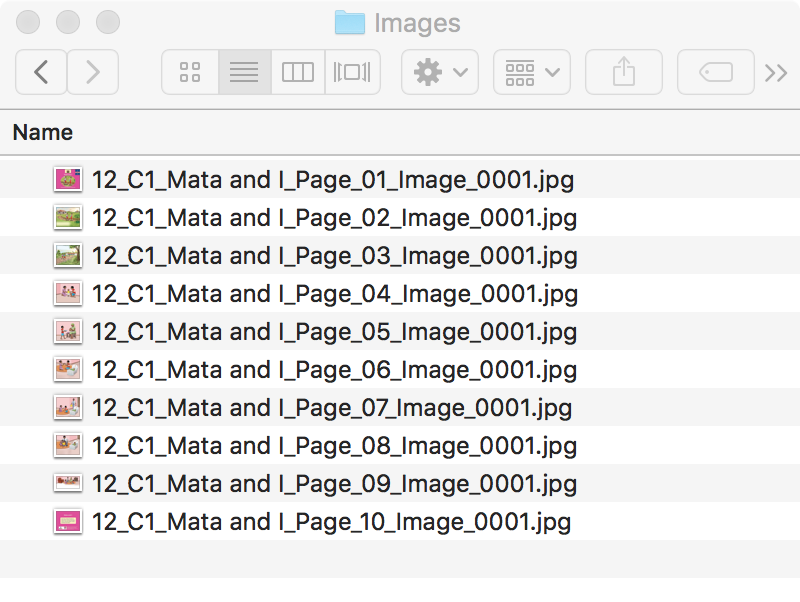
Task: Go back with the left arrow button
Action: point(41,72)
